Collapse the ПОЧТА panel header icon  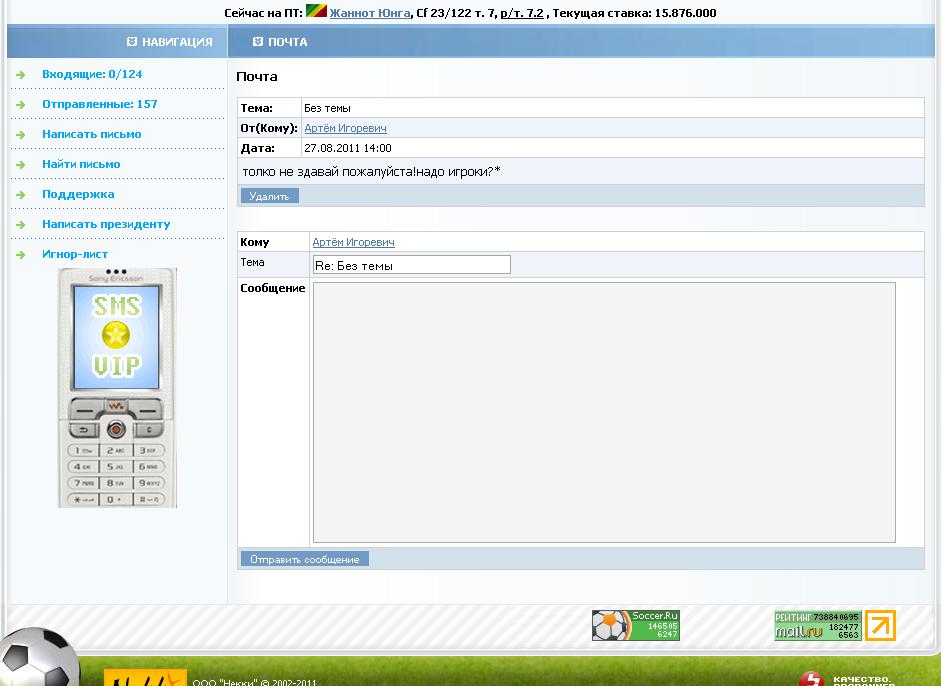click(258, 42)
